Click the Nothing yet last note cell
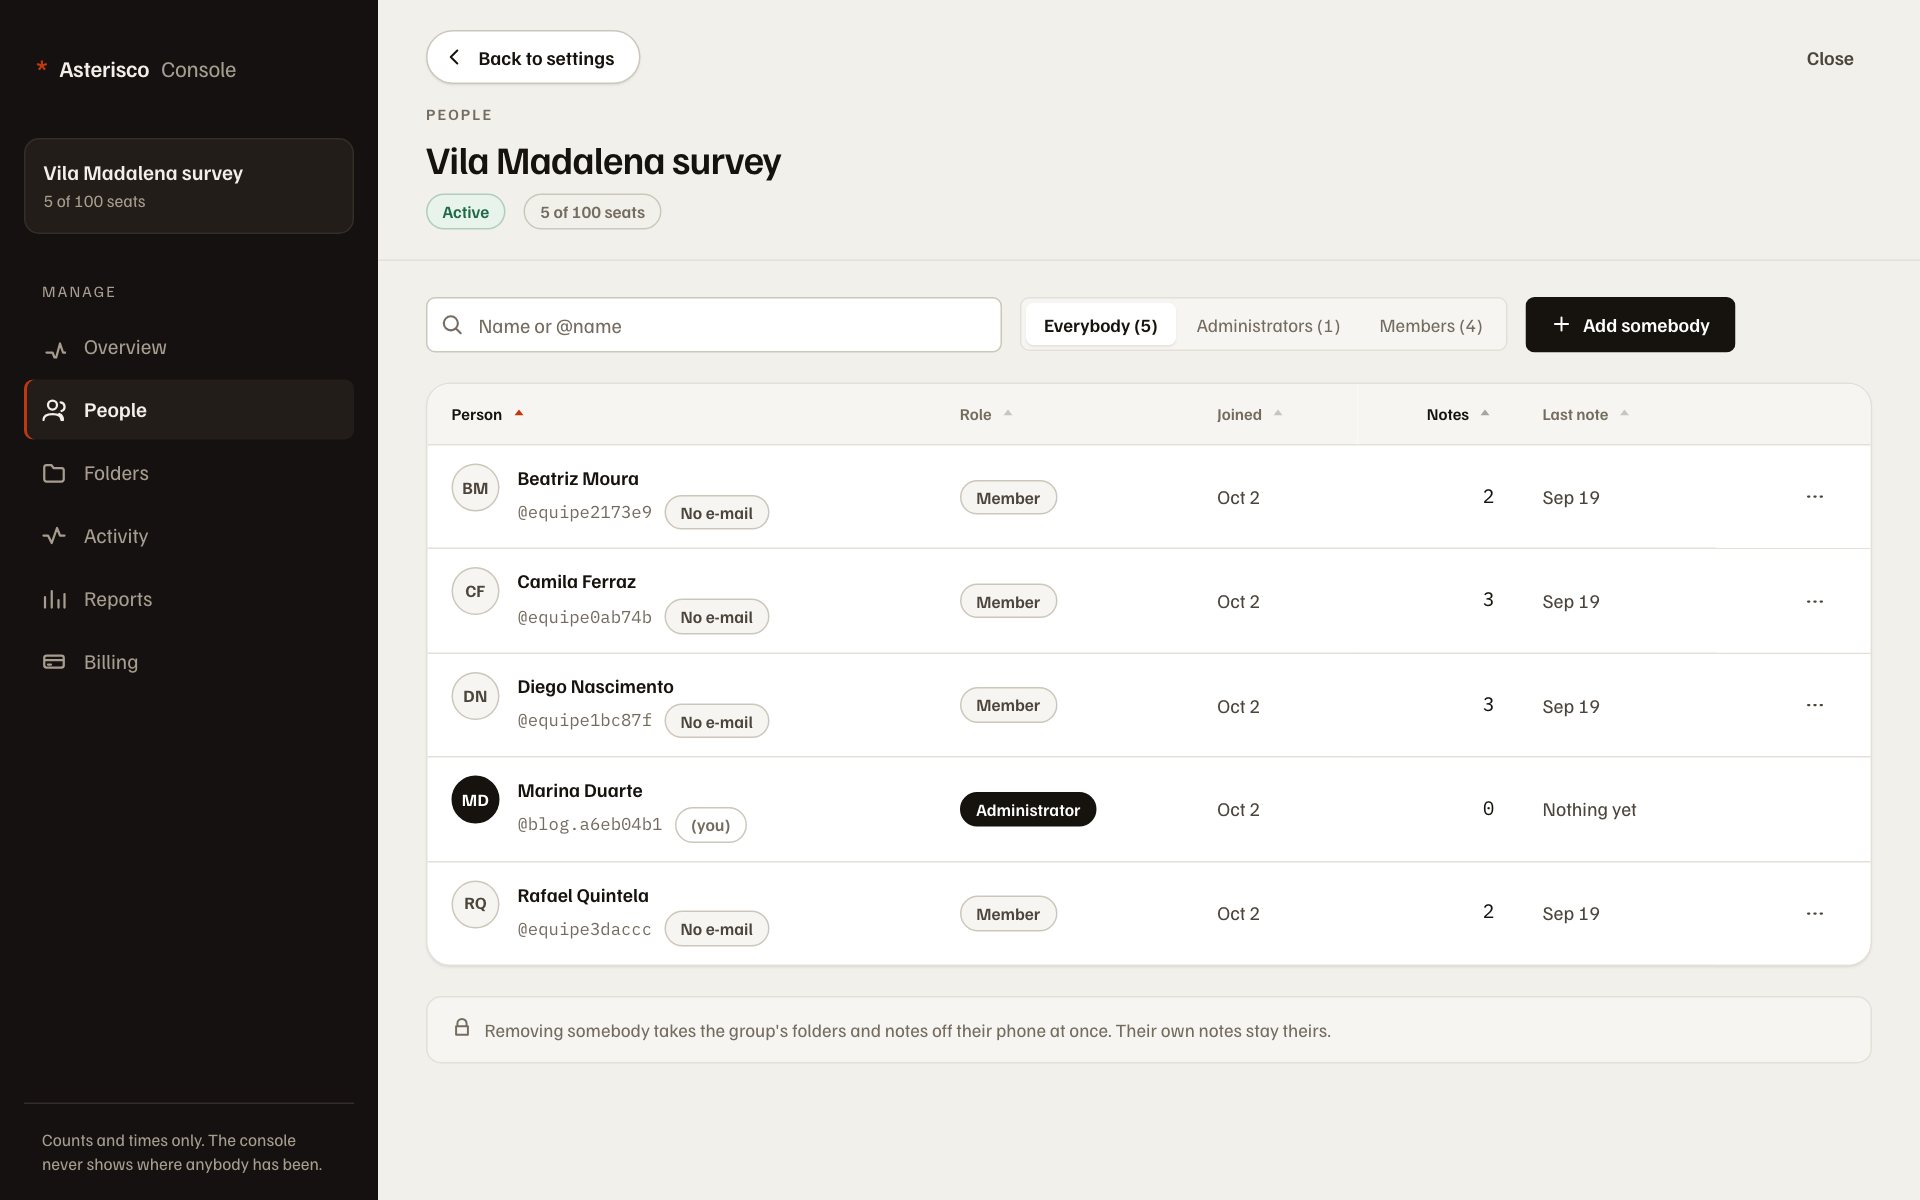This screenshot has width=1920, height=1200. [x=1589, y=810]
